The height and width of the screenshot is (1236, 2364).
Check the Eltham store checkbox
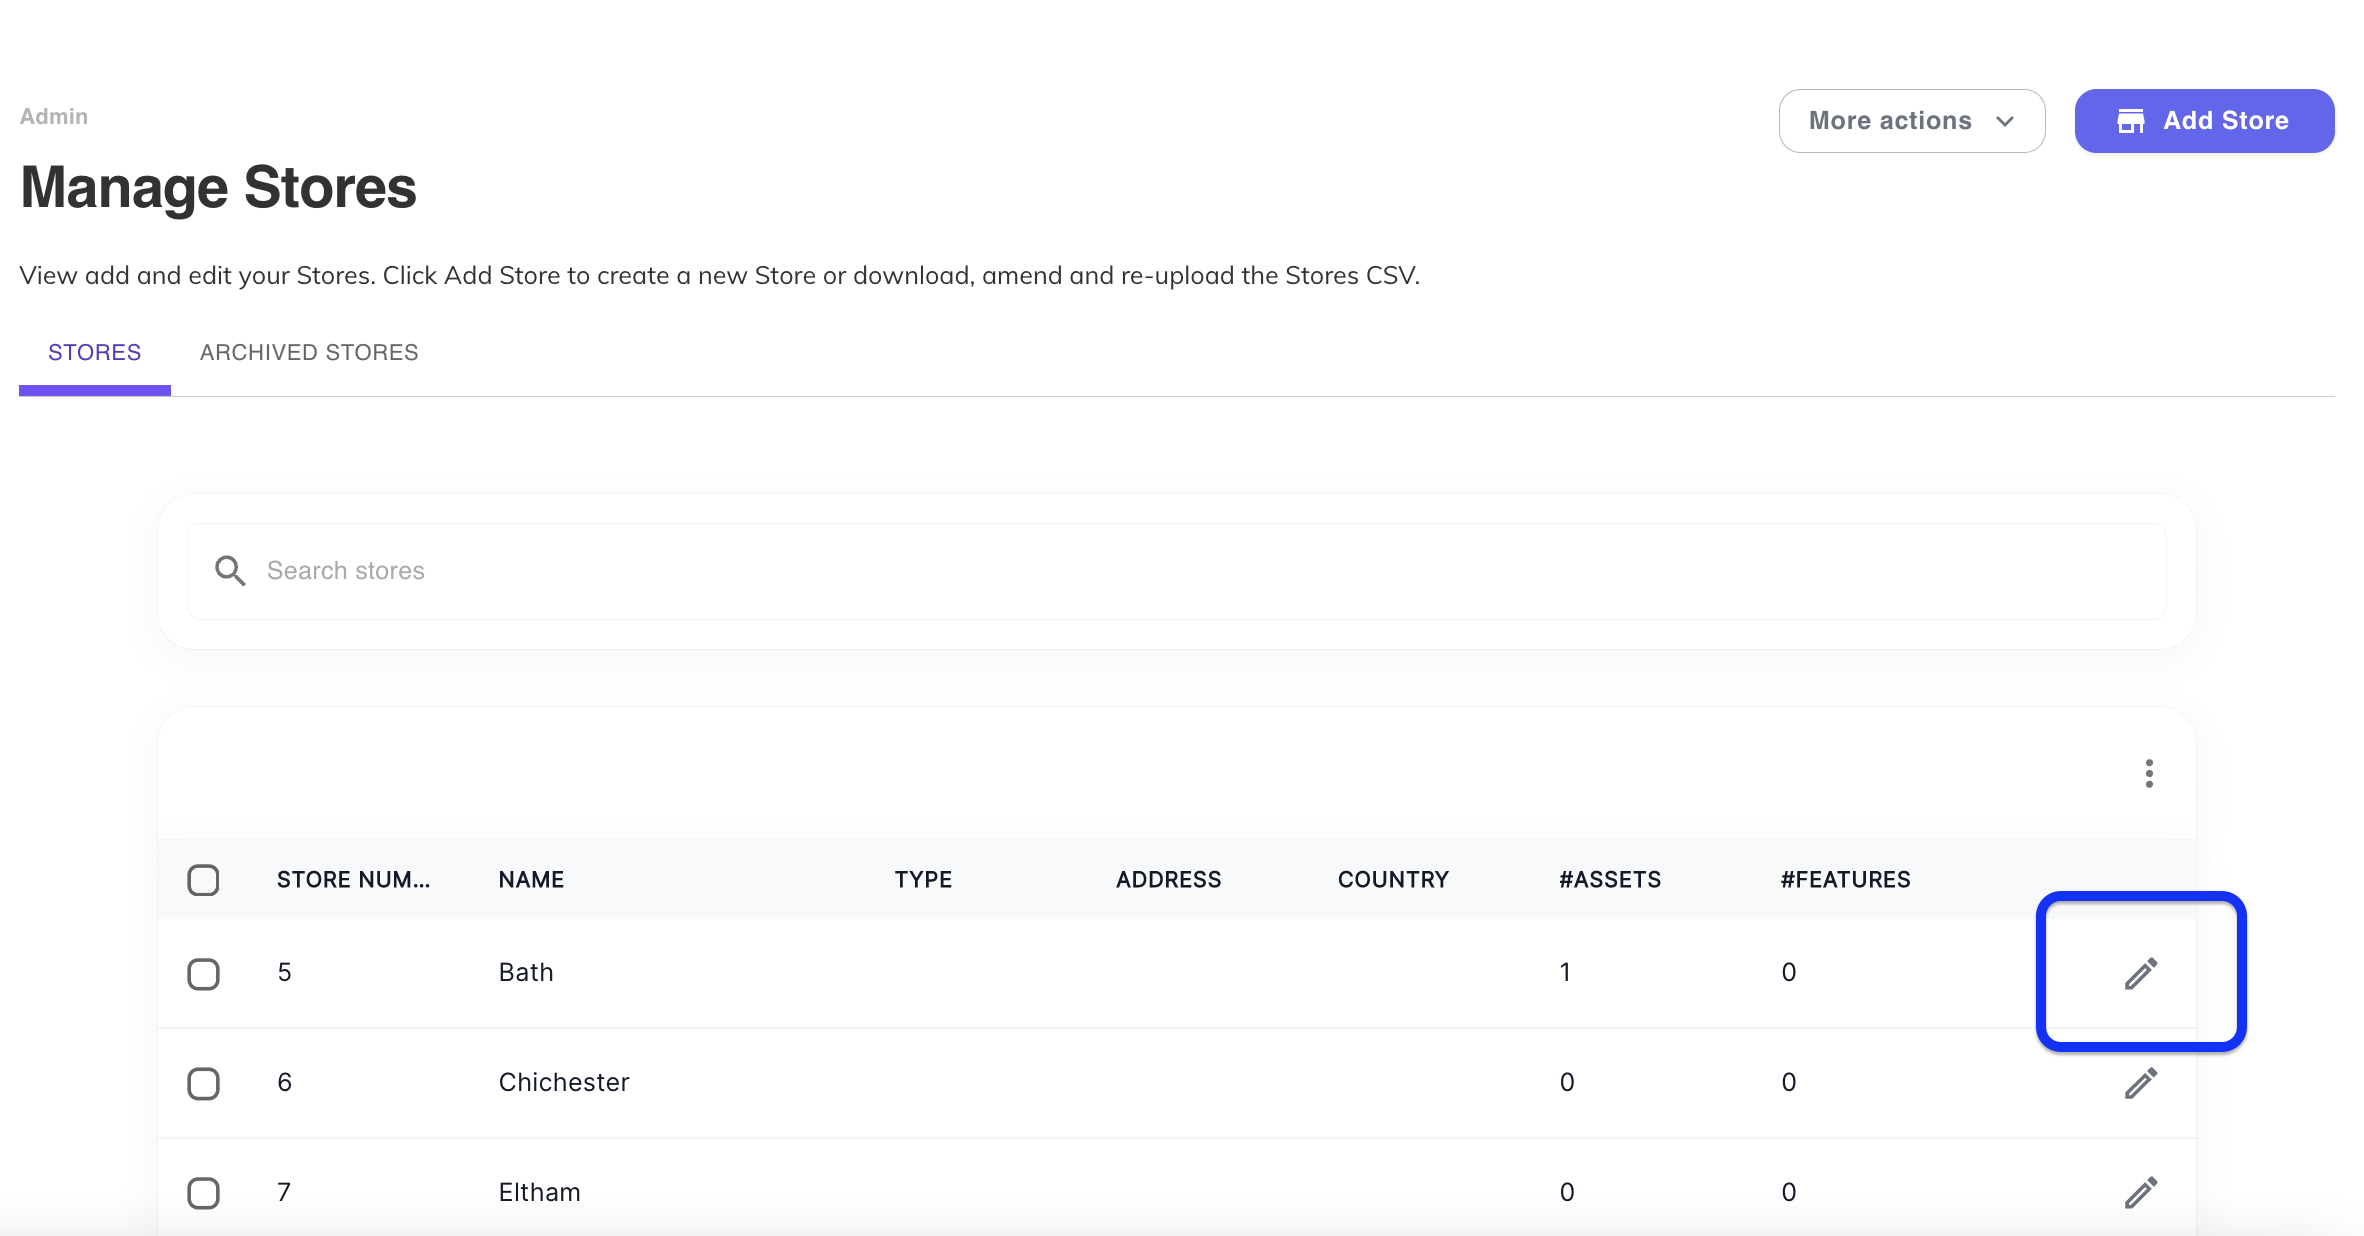coord(204,1192)
